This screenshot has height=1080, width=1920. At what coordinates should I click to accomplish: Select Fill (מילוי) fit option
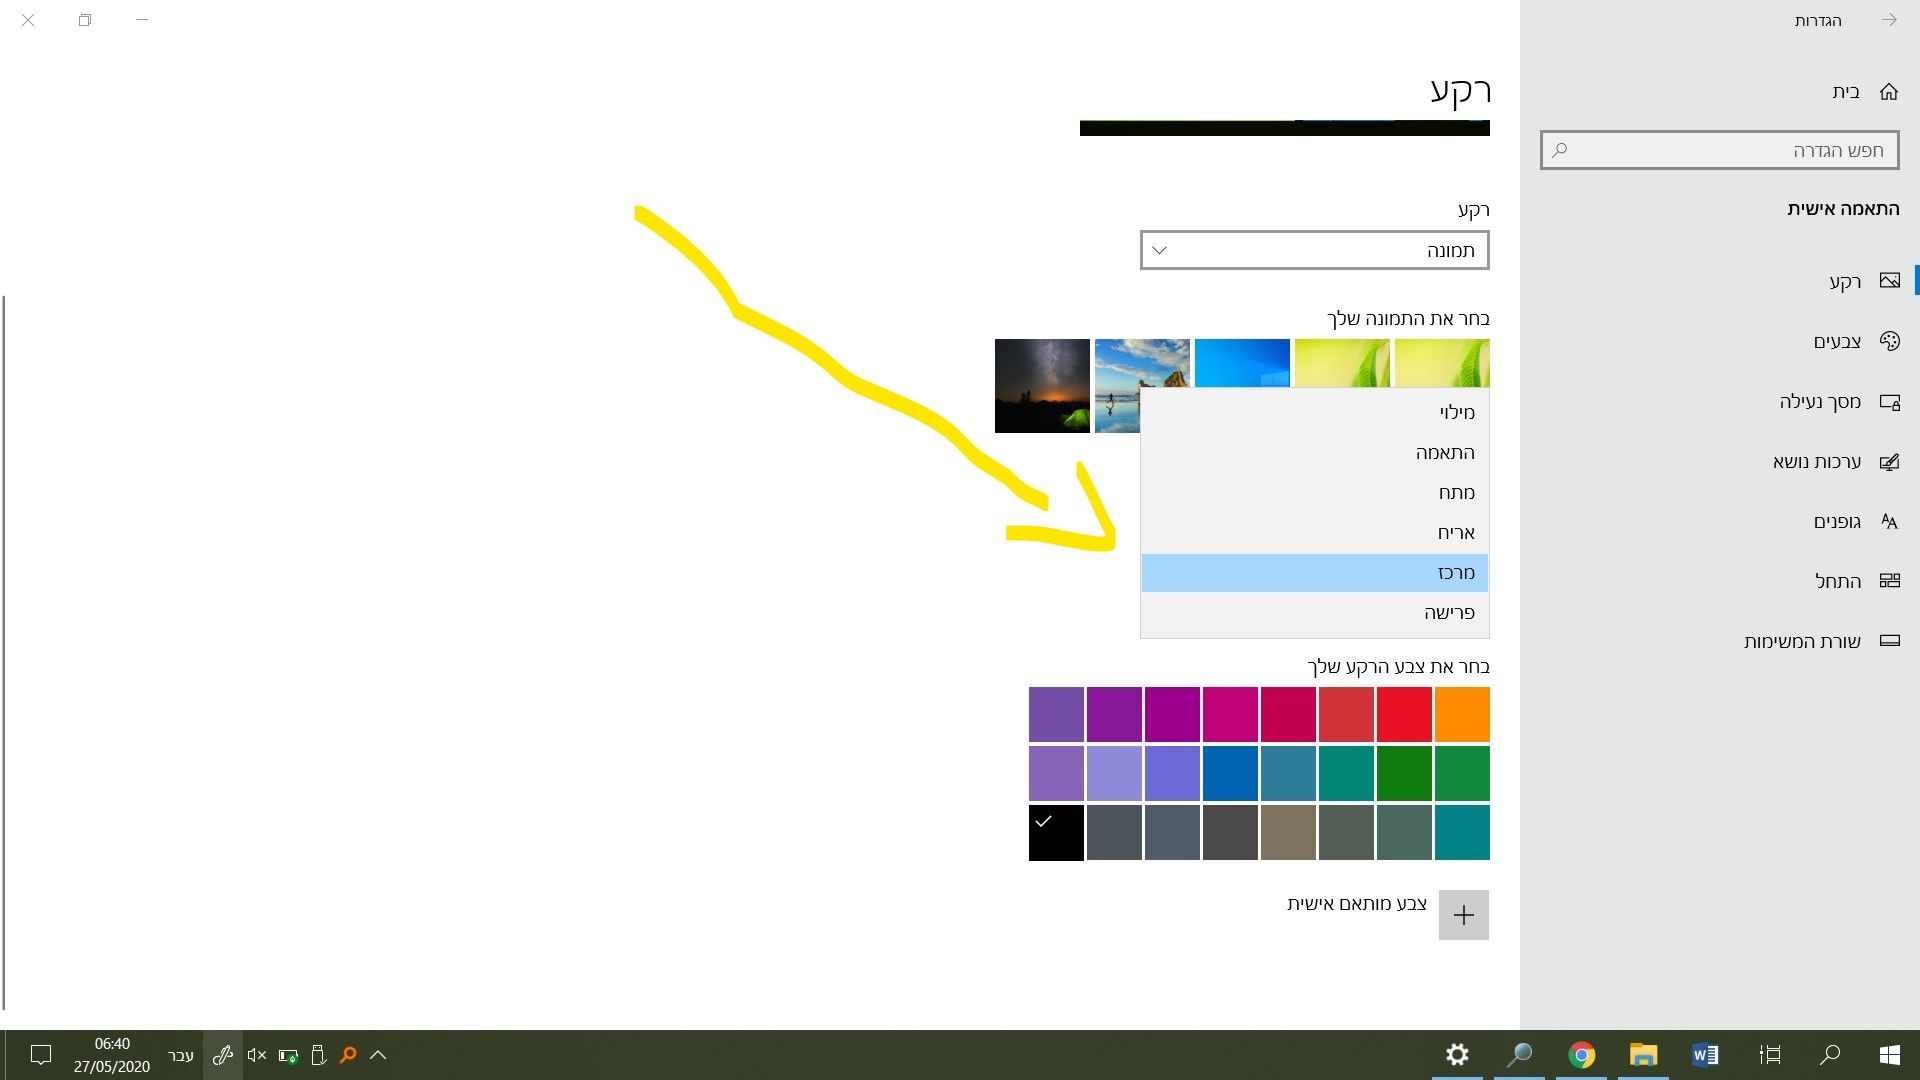[x=1456, y=412]
